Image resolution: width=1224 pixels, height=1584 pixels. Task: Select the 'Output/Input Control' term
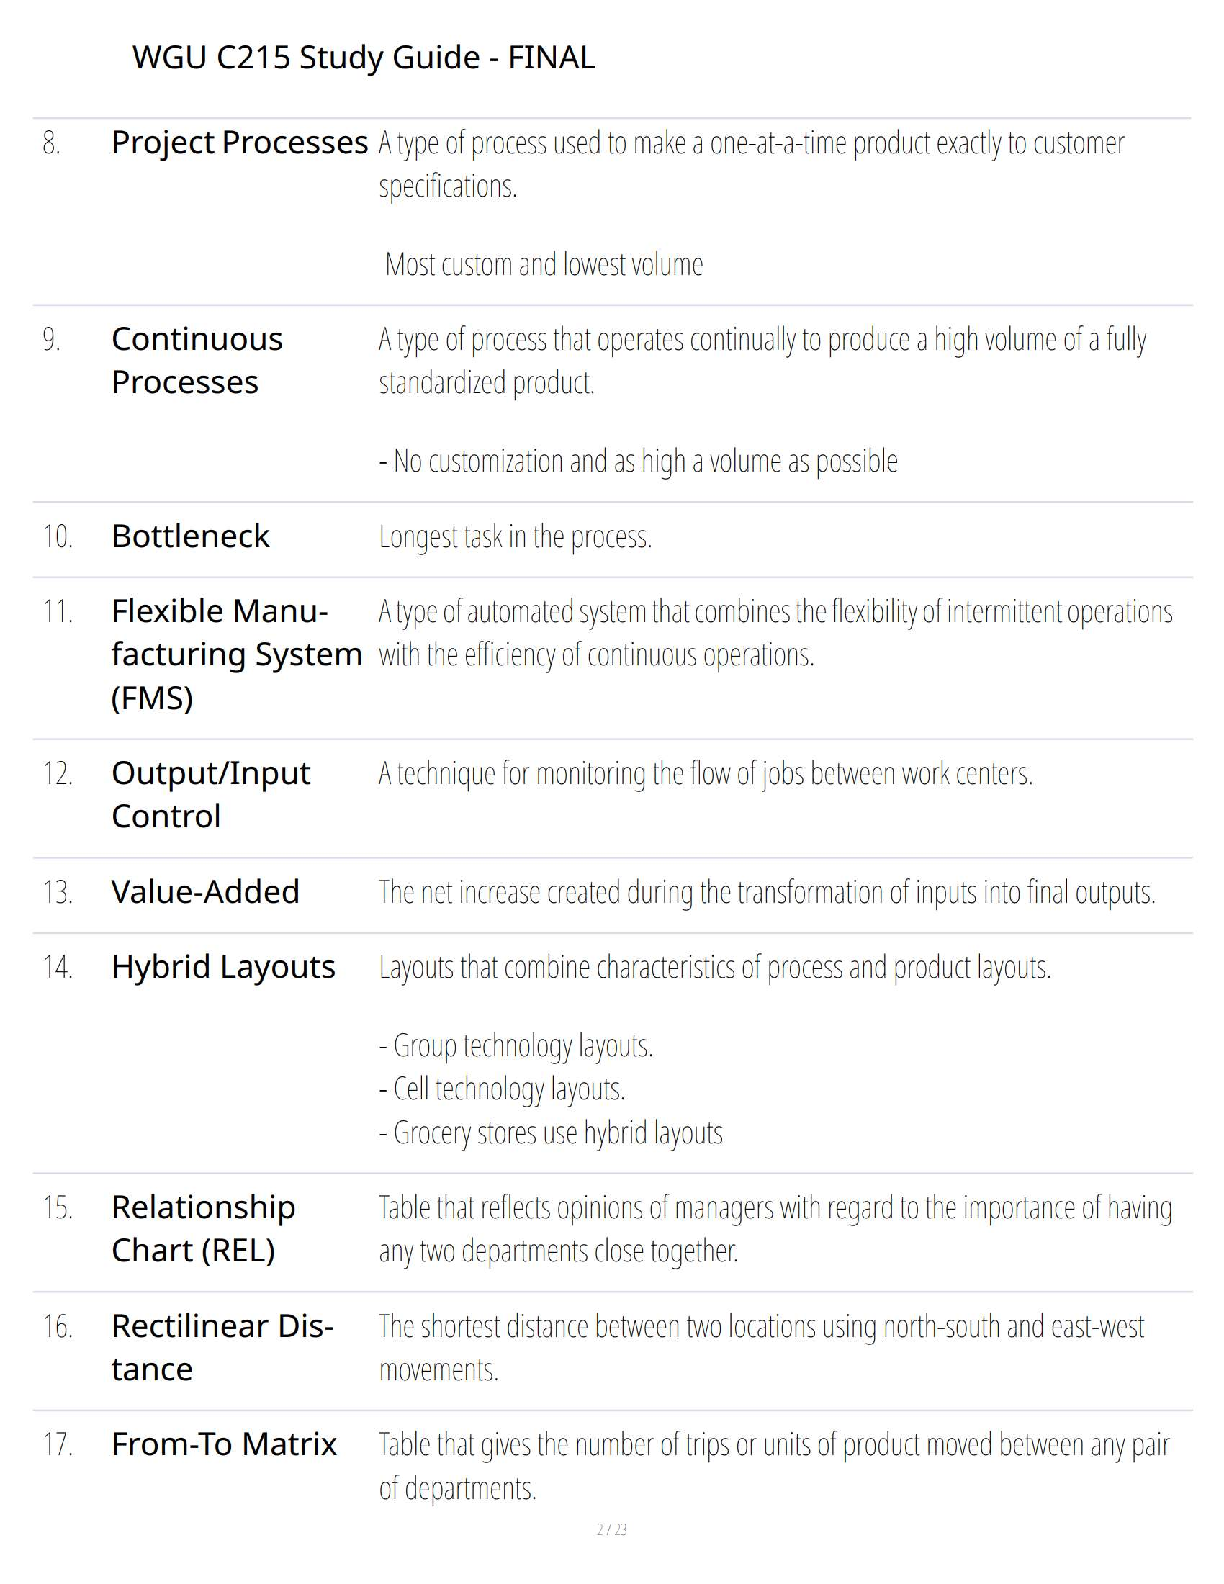coord(210,794)
